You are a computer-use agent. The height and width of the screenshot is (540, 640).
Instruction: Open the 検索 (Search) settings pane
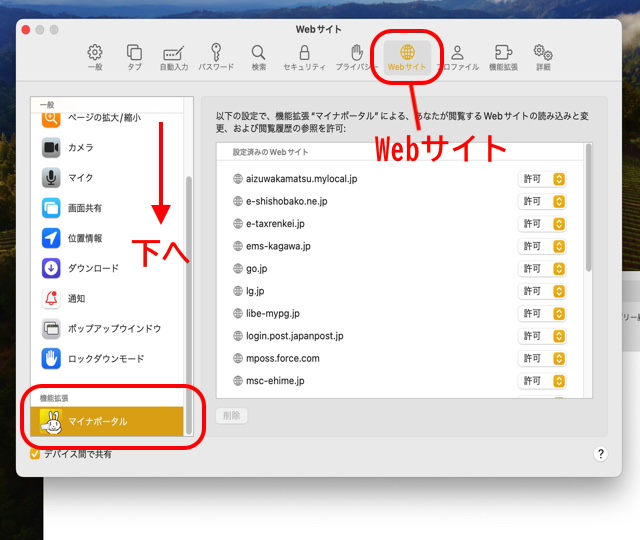click(258, 57)
